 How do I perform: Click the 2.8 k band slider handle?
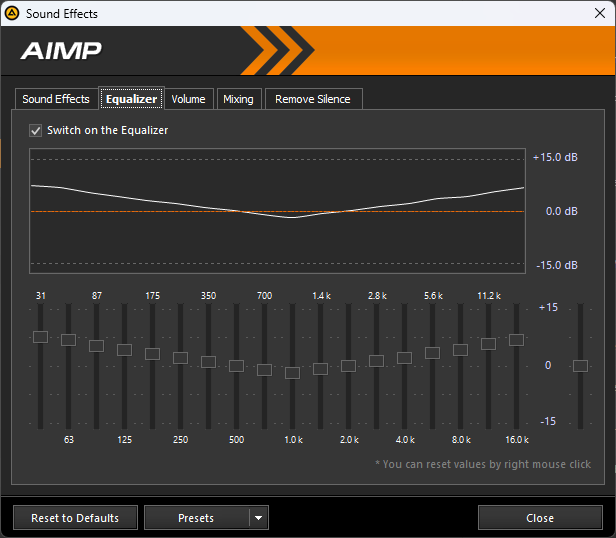(x=376, y=361)
